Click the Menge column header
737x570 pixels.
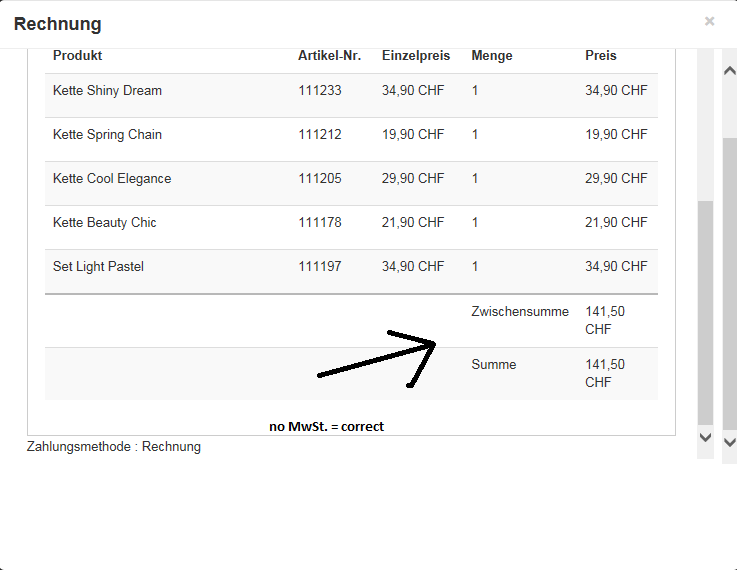coord(492,56)
